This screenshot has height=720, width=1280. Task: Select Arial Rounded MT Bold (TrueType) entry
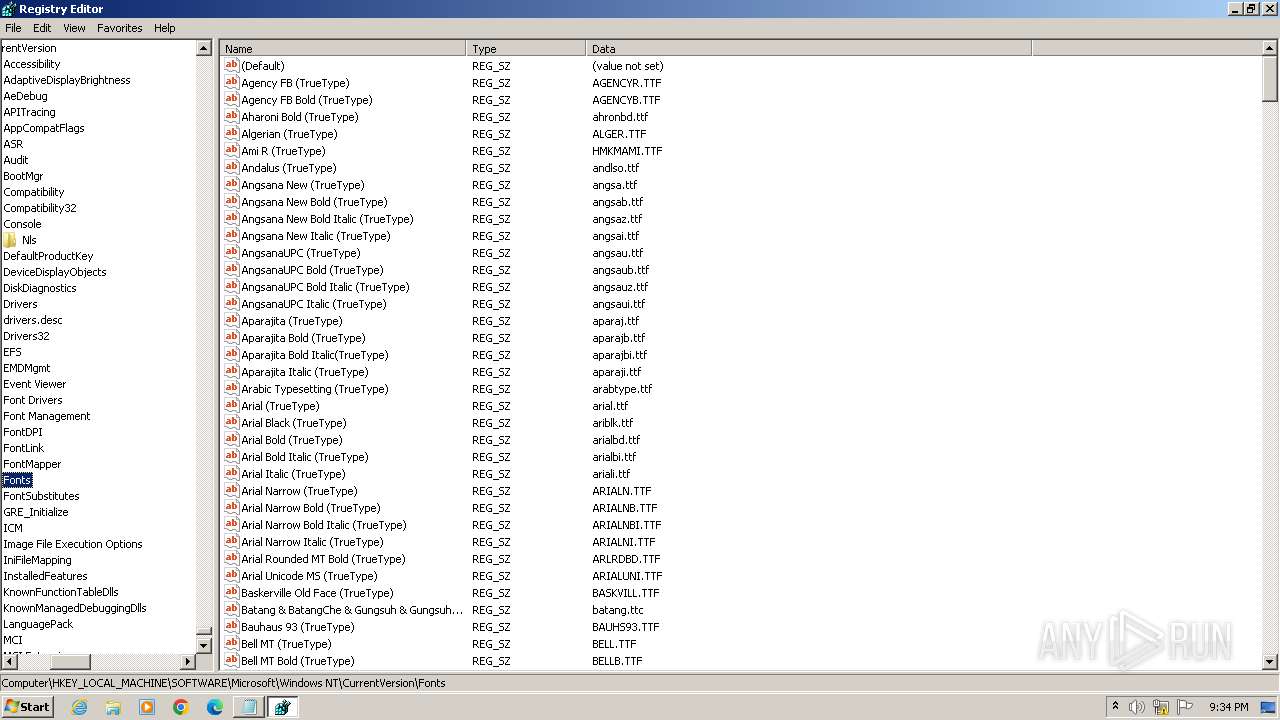(323, 559)
